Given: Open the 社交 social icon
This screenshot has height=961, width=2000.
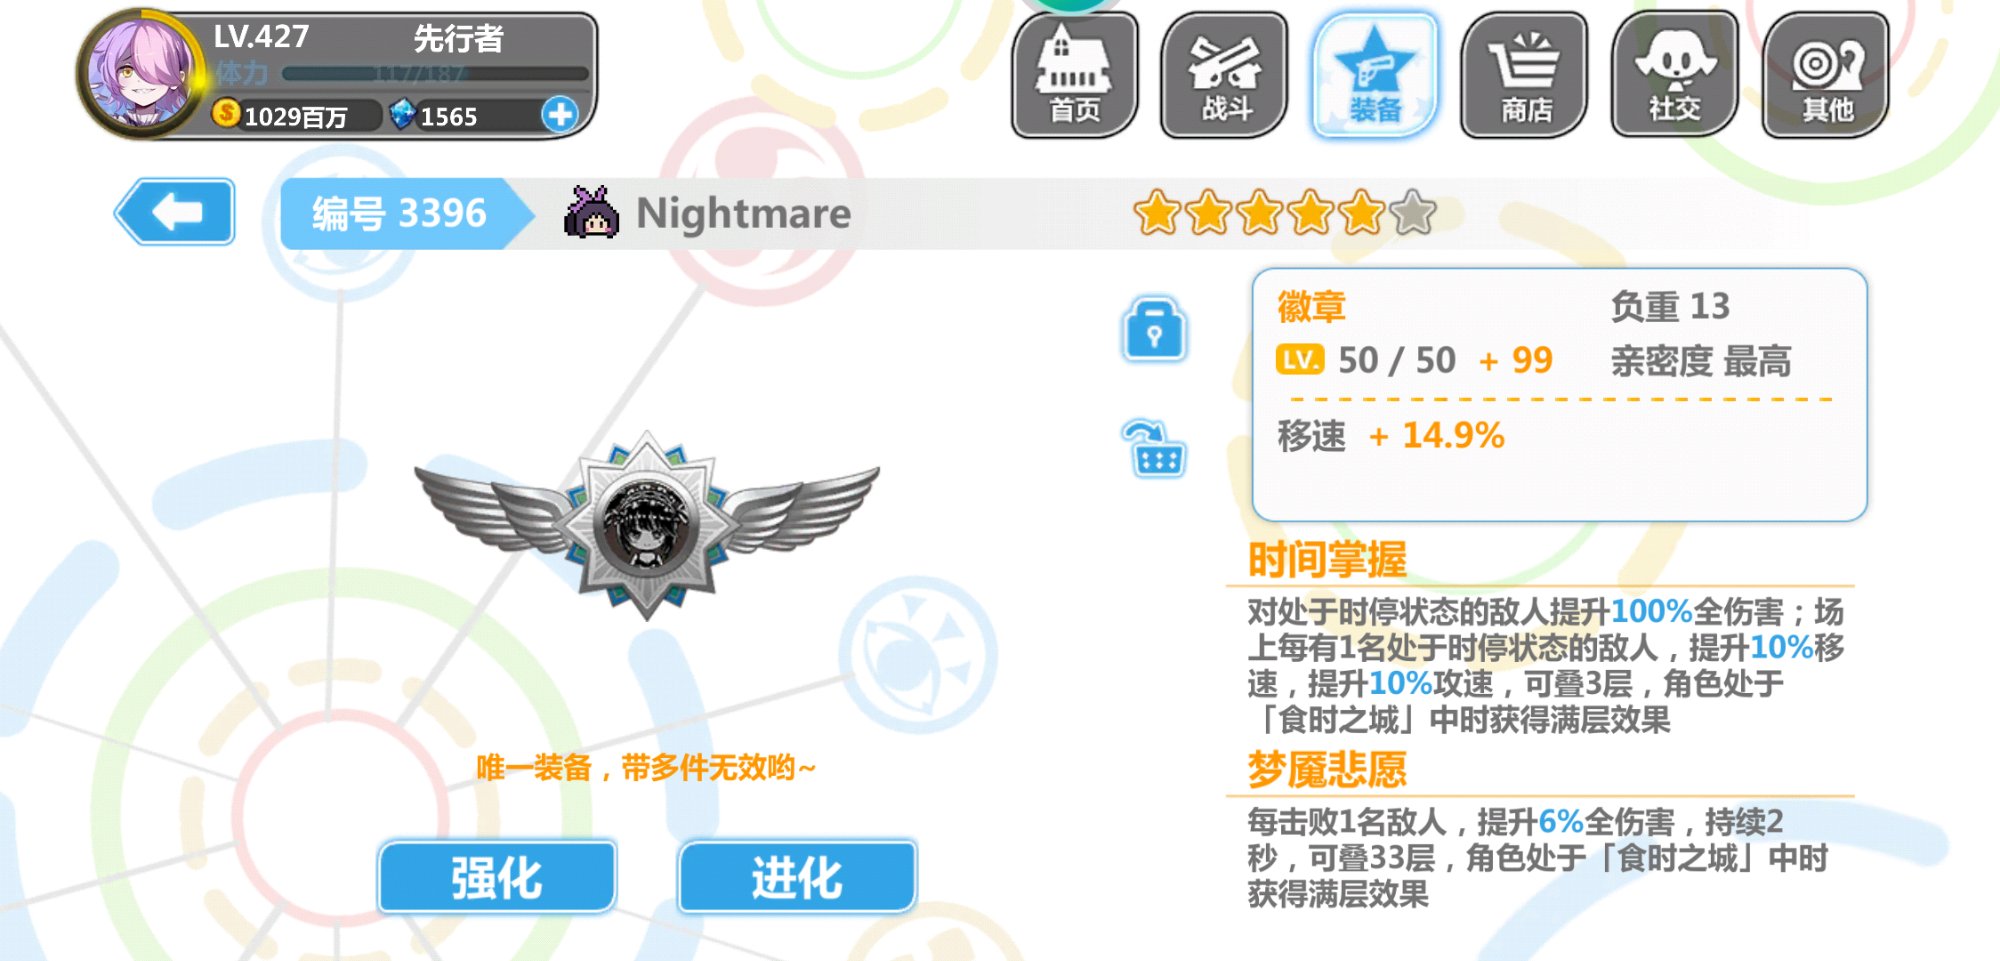Looking at the screenshot, I should tap(1675, 75).
